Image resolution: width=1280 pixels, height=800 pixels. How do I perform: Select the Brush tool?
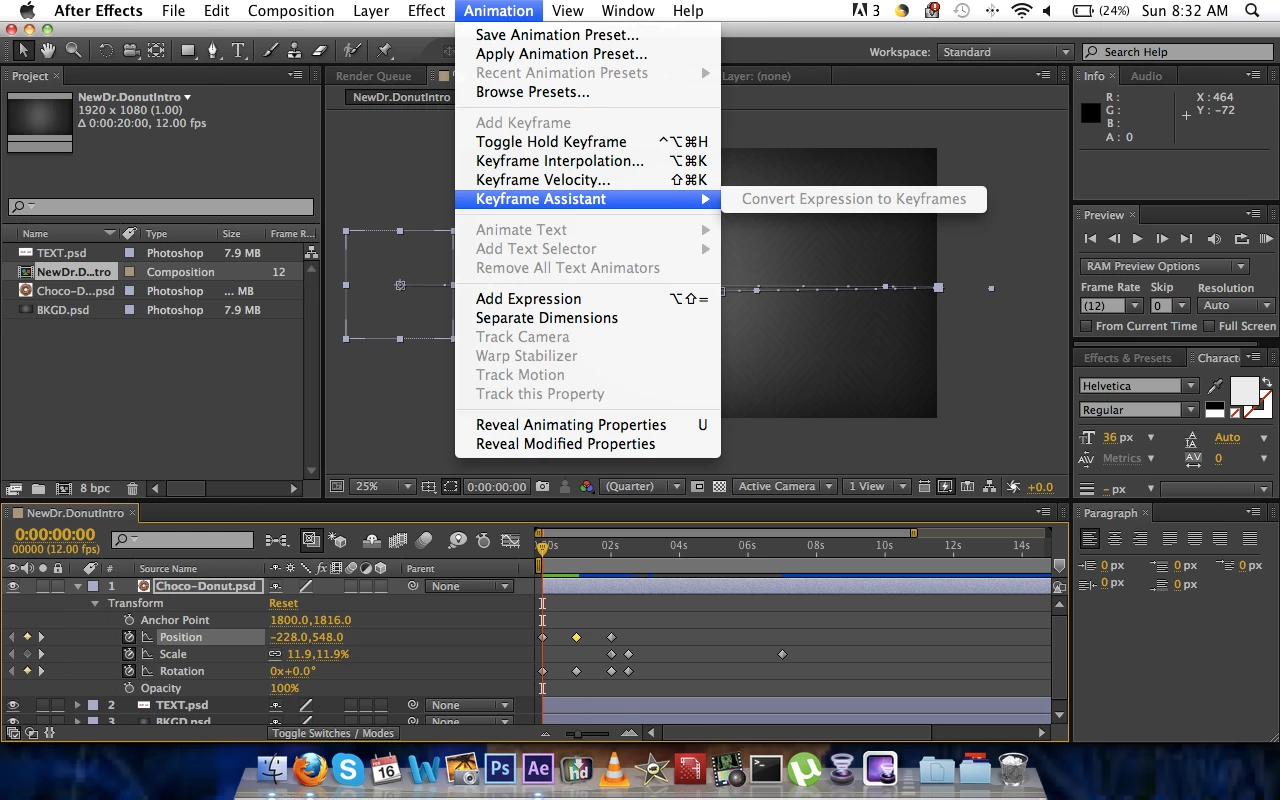pyautogui.click(x=270, y=50)
